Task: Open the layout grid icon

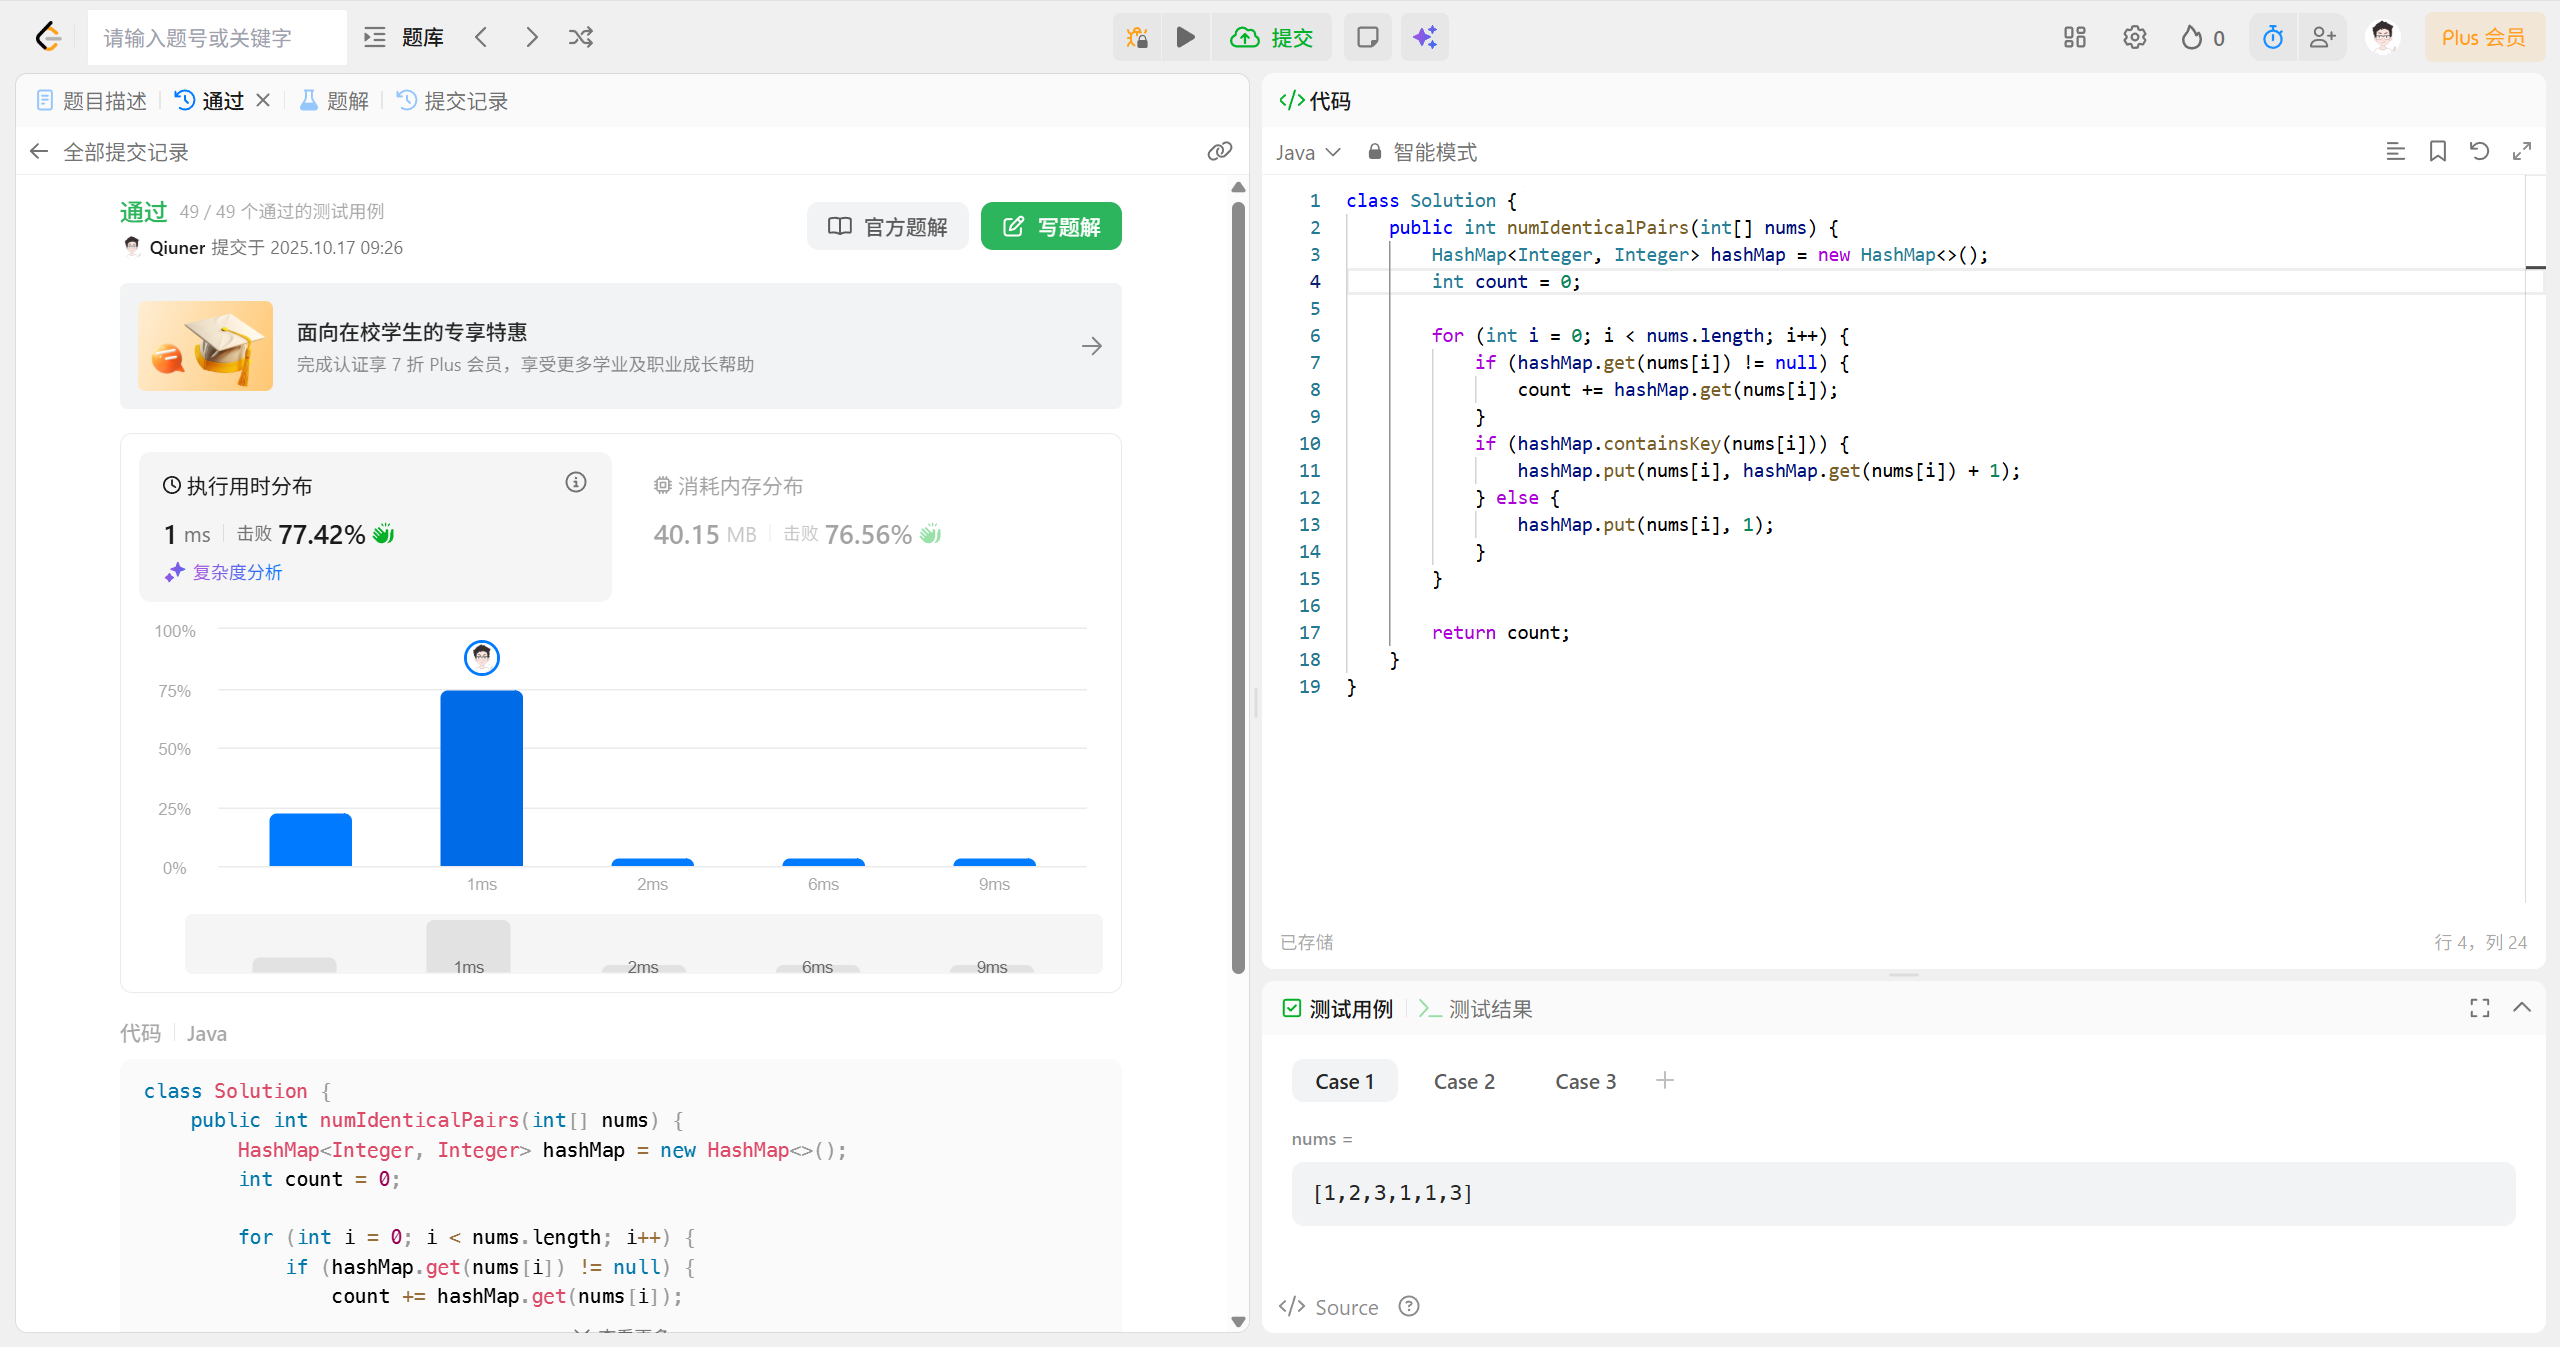Action: click(x=2075, y=38)
